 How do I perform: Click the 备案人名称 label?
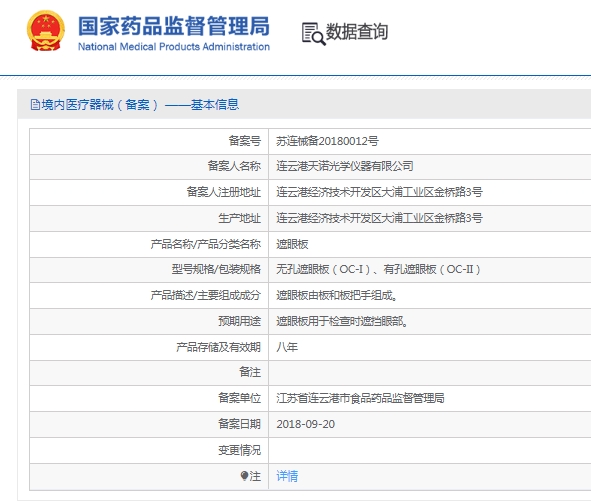pyautogui.click(x=234, y=166)
